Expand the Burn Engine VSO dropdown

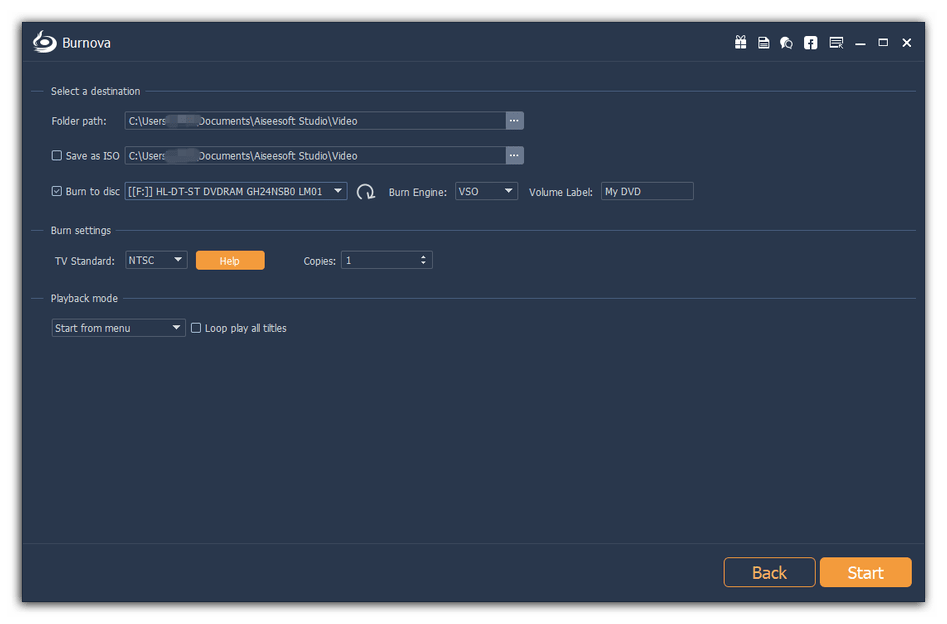[508, 191]
